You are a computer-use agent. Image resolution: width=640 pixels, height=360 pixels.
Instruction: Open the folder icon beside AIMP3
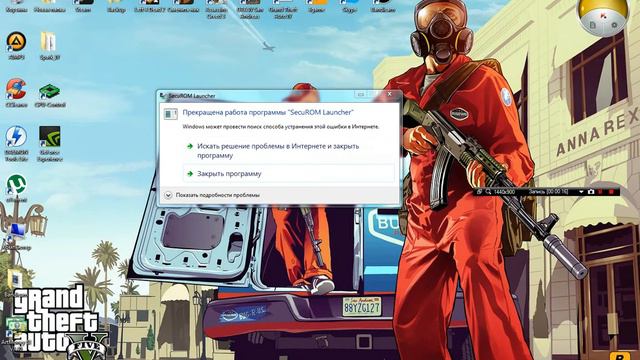[x=49, y=46]
